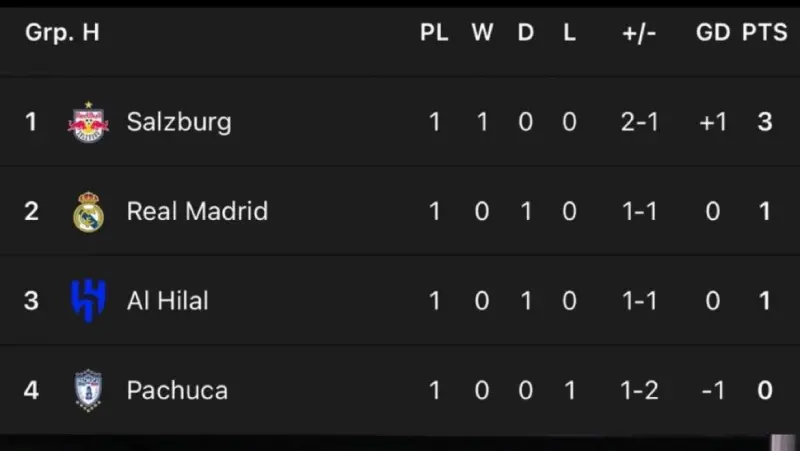Click the Grp. H group header

[x=62, y=33]
